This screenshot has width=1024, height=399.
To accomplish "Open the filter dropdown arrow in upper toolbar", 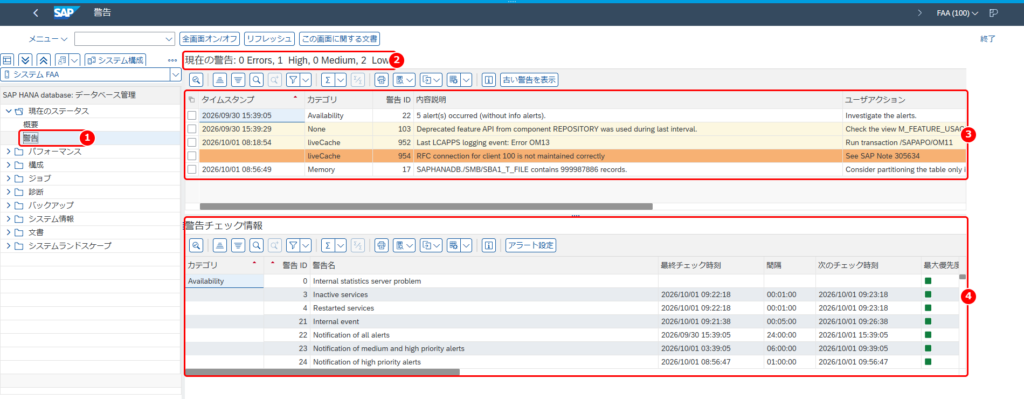I will [x=306, y=80].
